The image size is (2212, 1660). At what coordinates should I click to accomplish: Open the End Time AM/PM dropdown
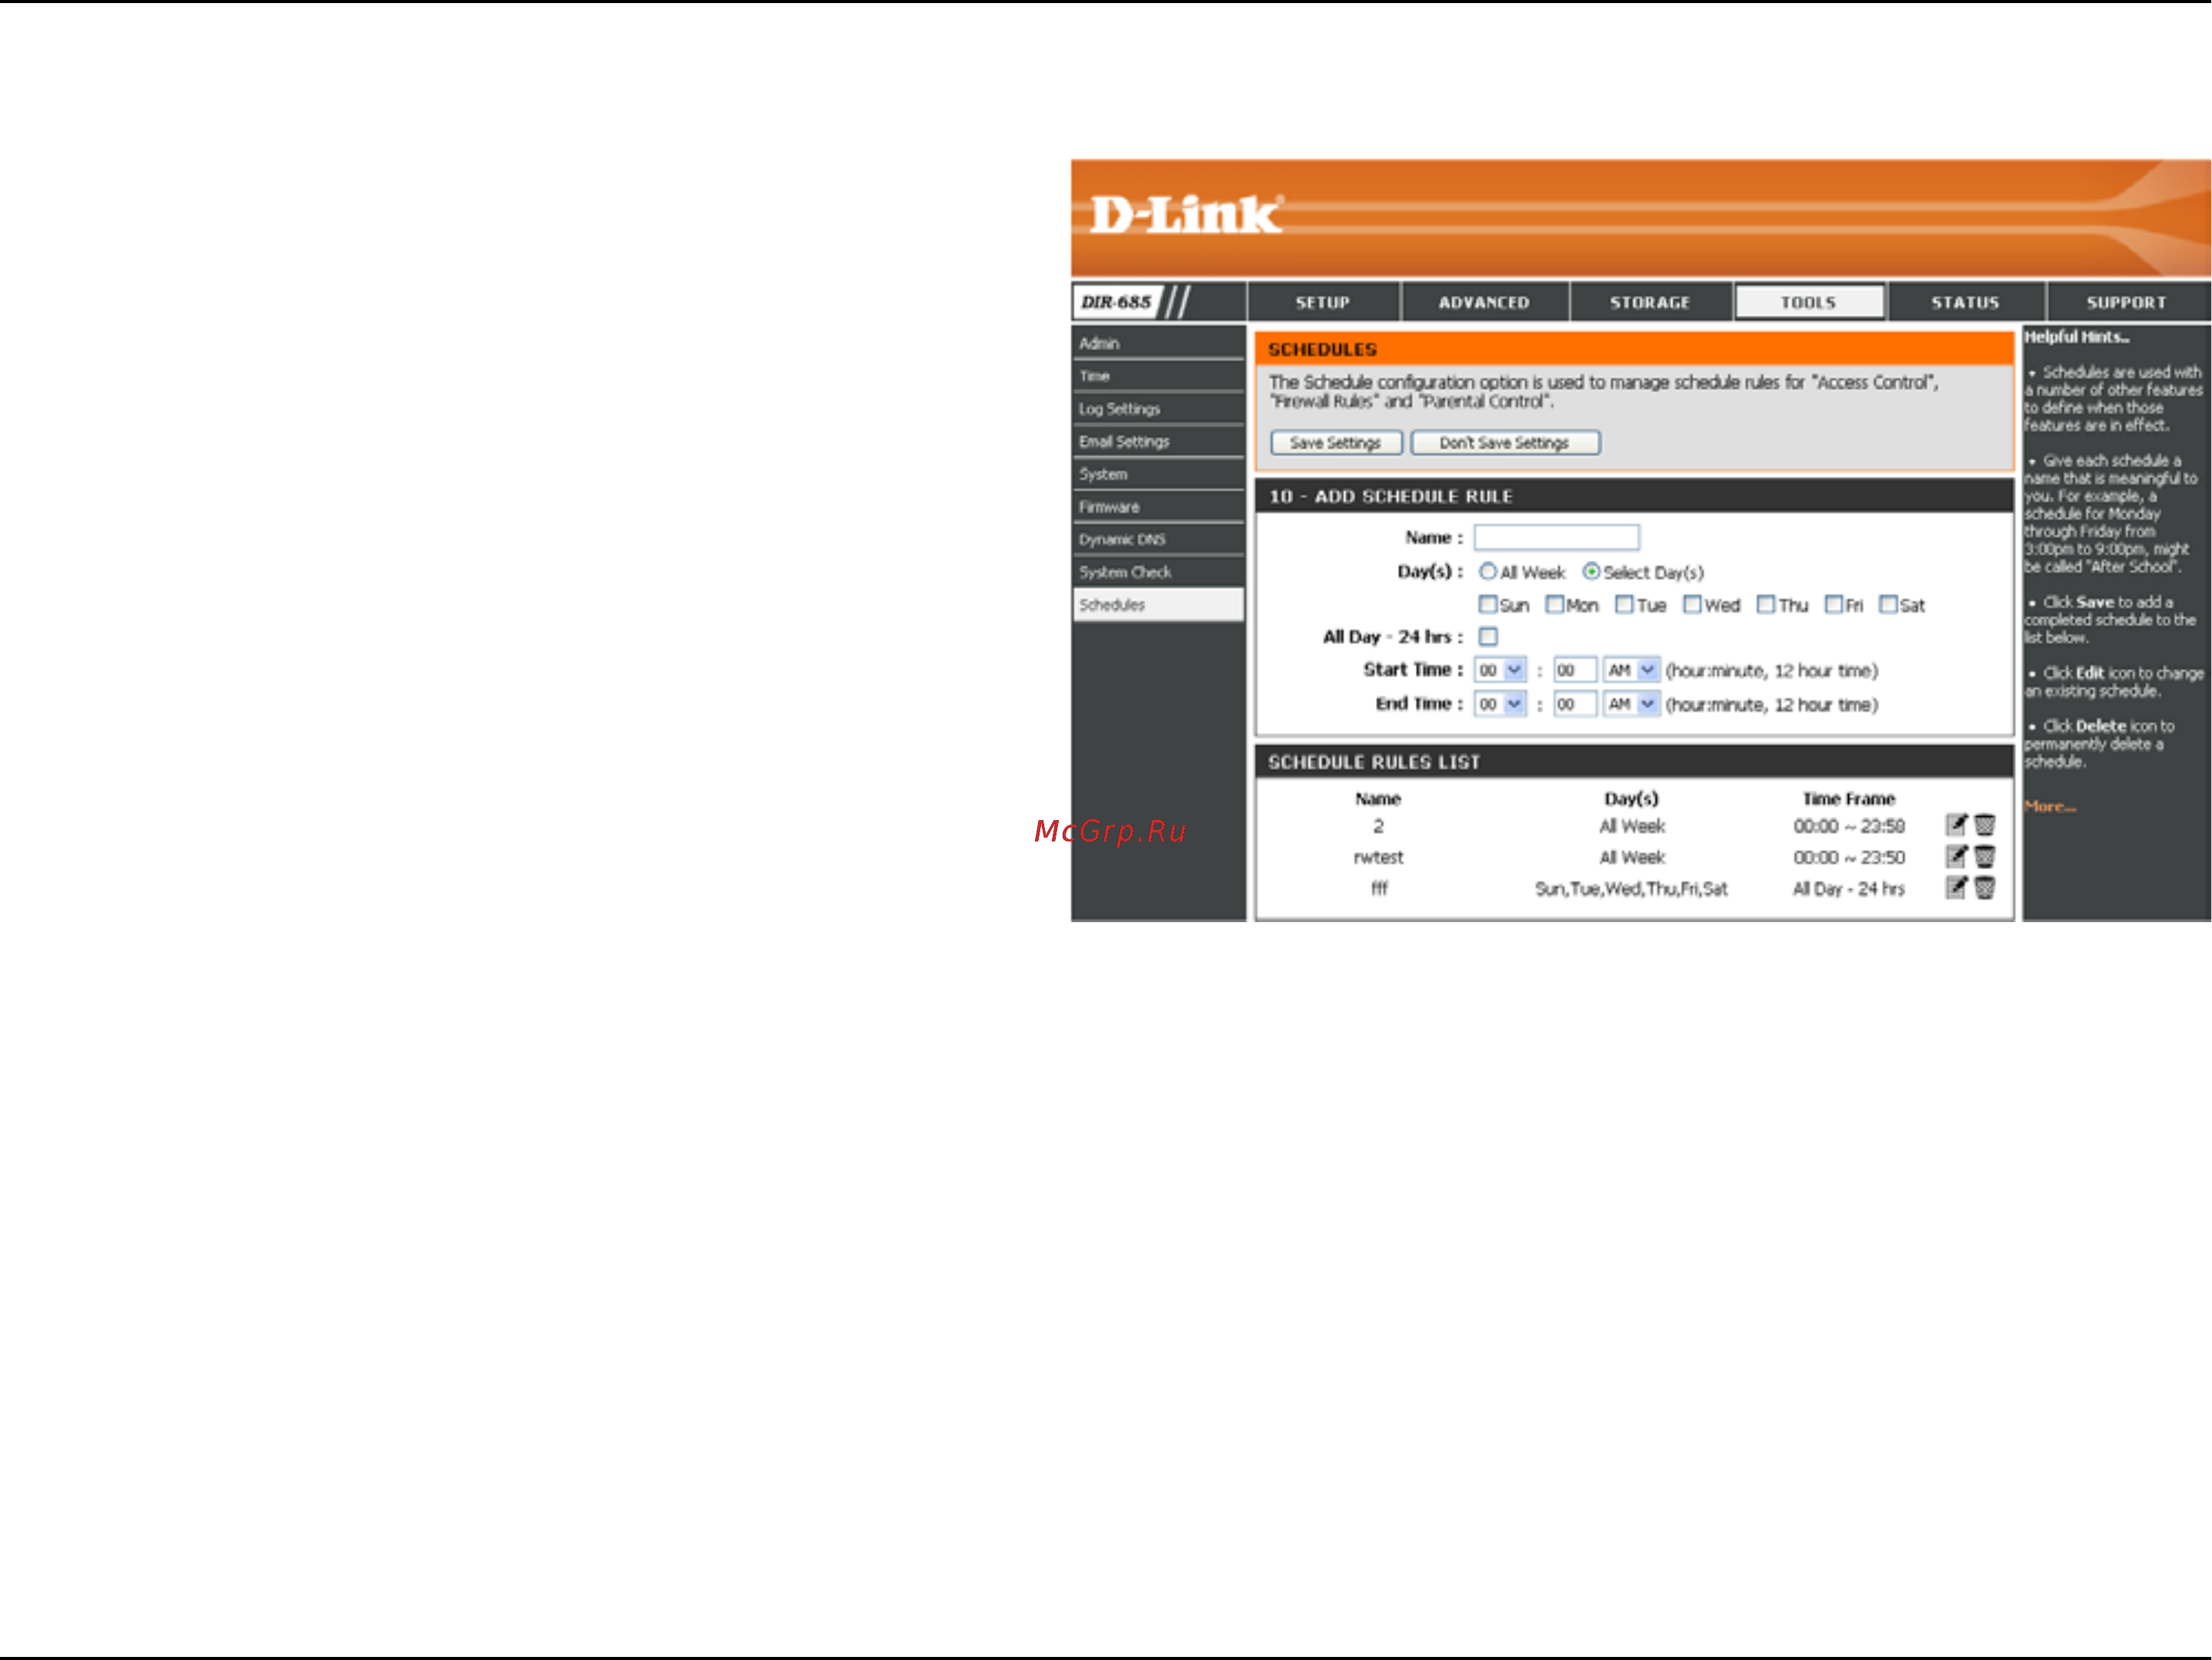1632,704
